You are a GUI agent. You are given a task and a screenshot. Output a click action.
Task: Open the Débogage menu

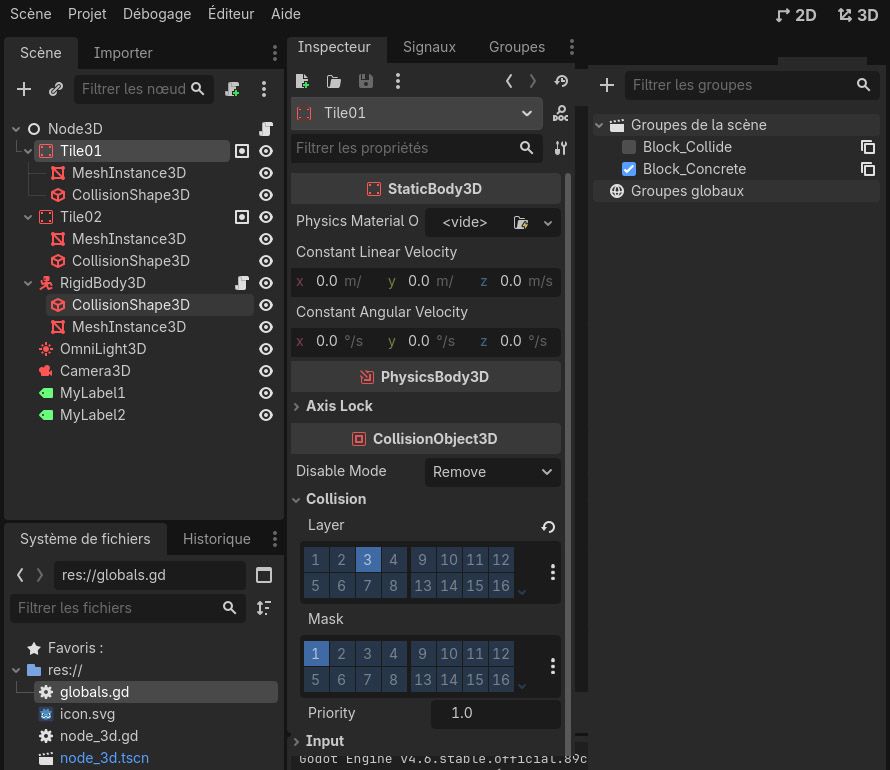pyautogui.click(x=157, y=14)
